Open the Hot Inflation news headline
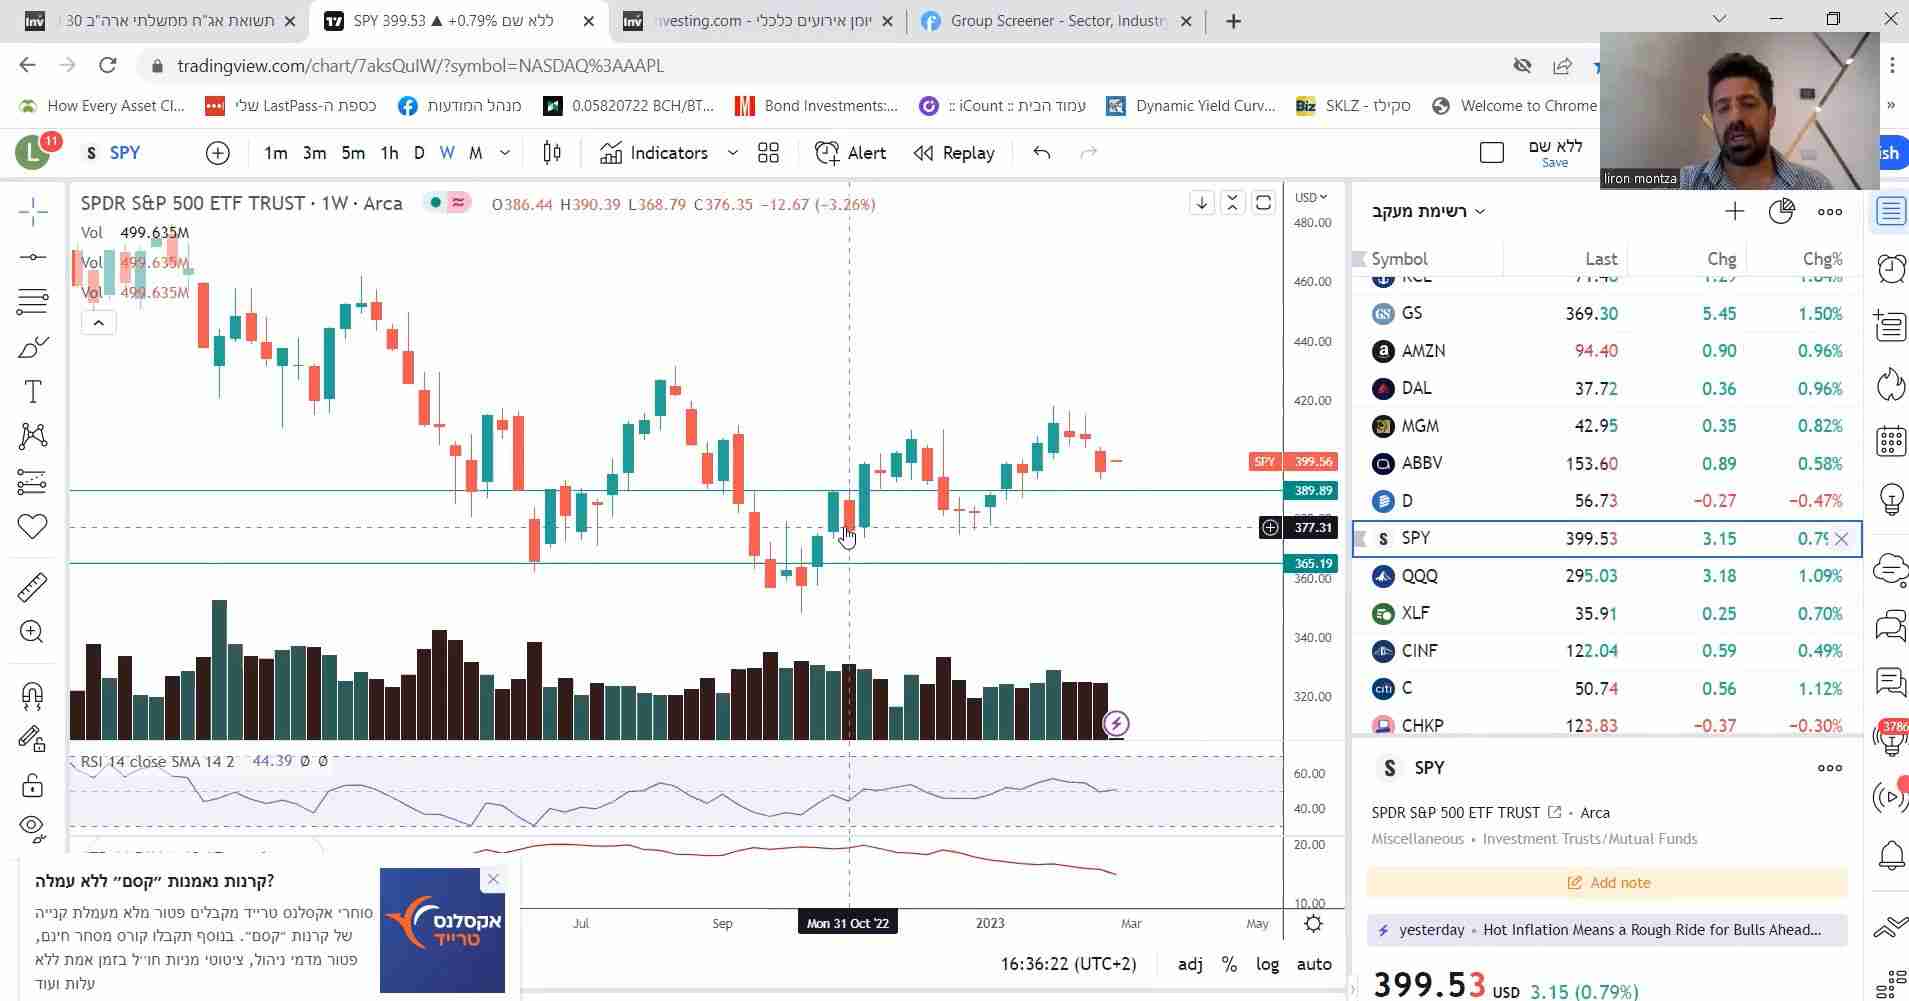Image resolution: width=1909 pixels, height=1001 pixels. pyautogui.click(x=1652, y=930)
